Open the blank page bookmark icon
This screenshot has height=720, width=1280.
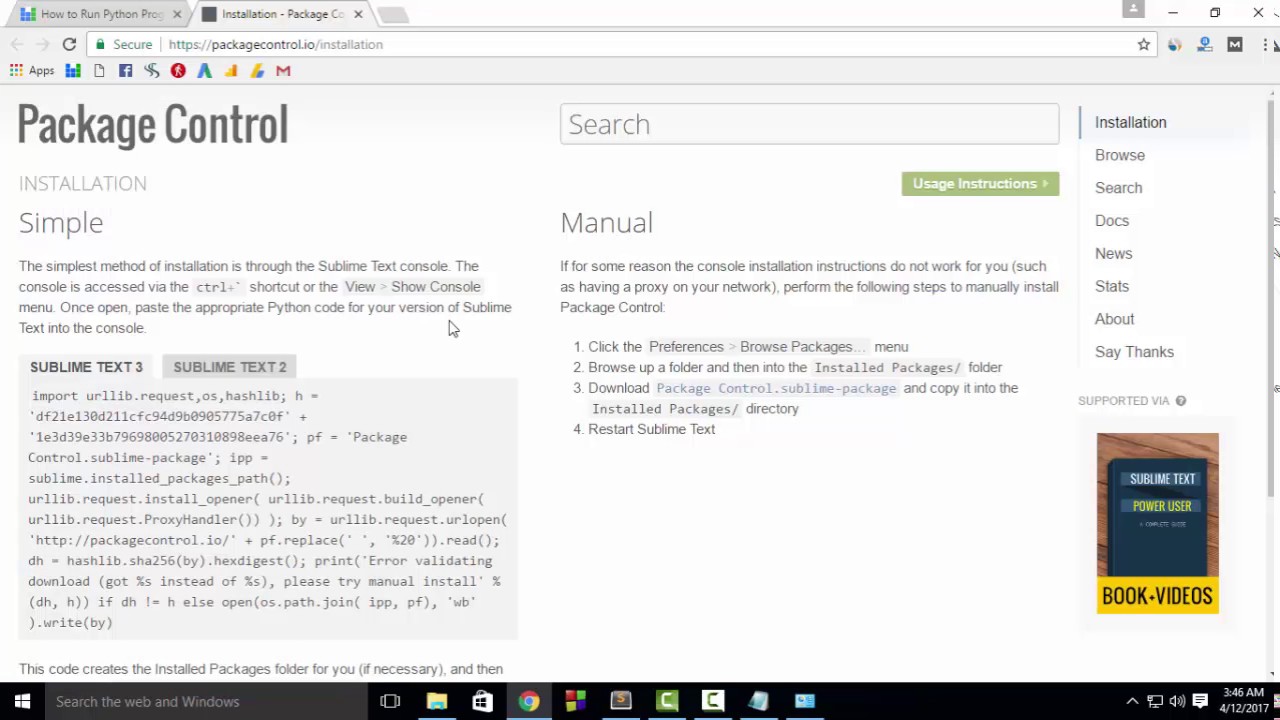[99, 71]
